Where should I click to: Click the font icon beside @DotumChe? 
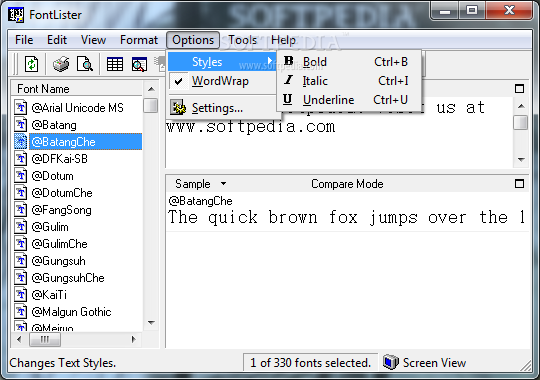(x=21, y=193)
